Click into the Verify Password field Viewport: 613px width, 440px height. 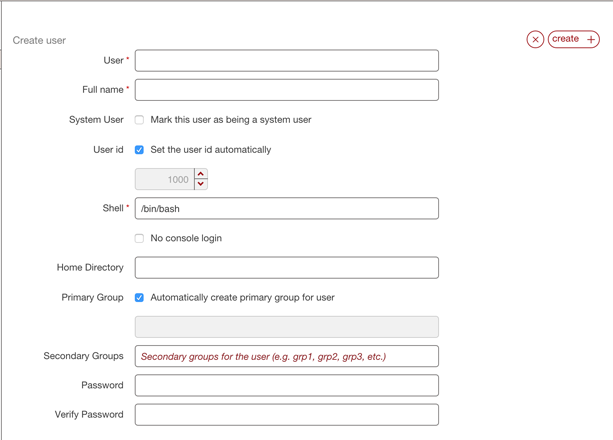coord(287,415)
